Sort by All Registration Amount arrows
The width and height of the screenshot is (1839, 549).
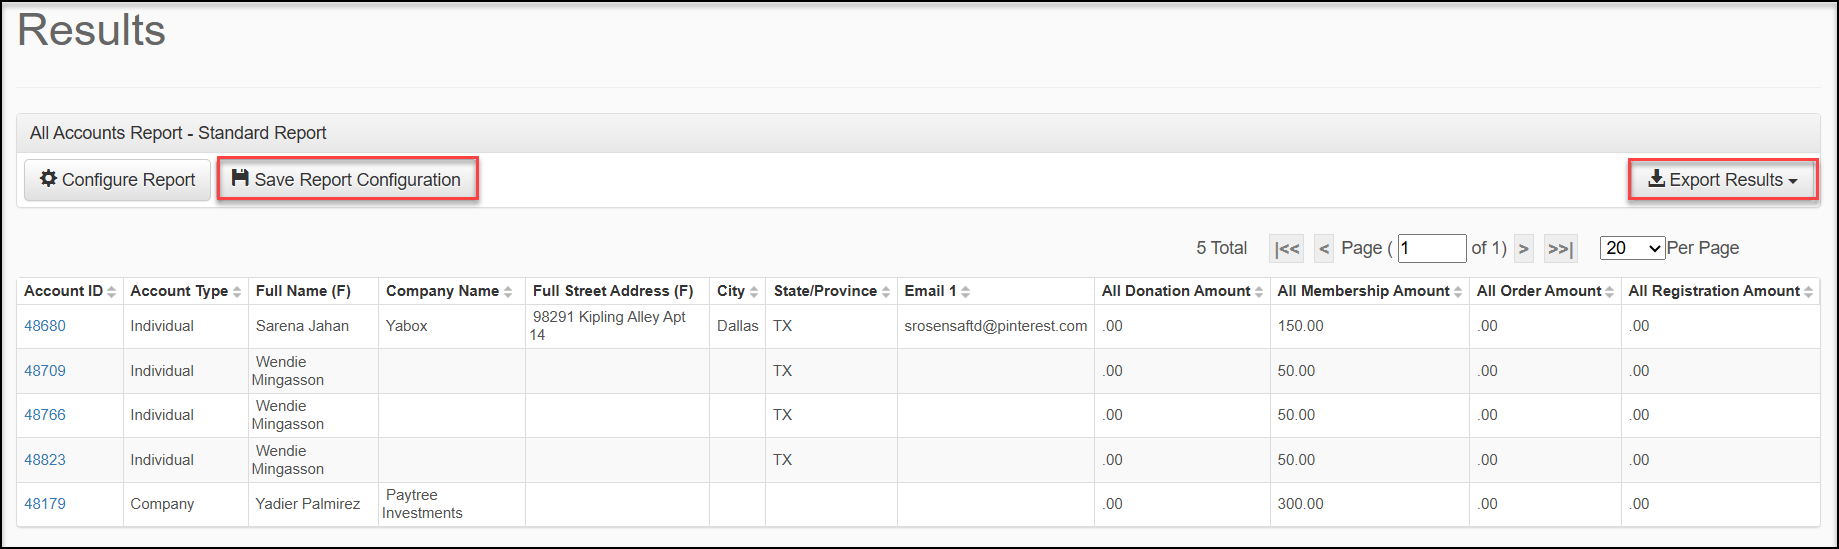[x=1809, y=292]
